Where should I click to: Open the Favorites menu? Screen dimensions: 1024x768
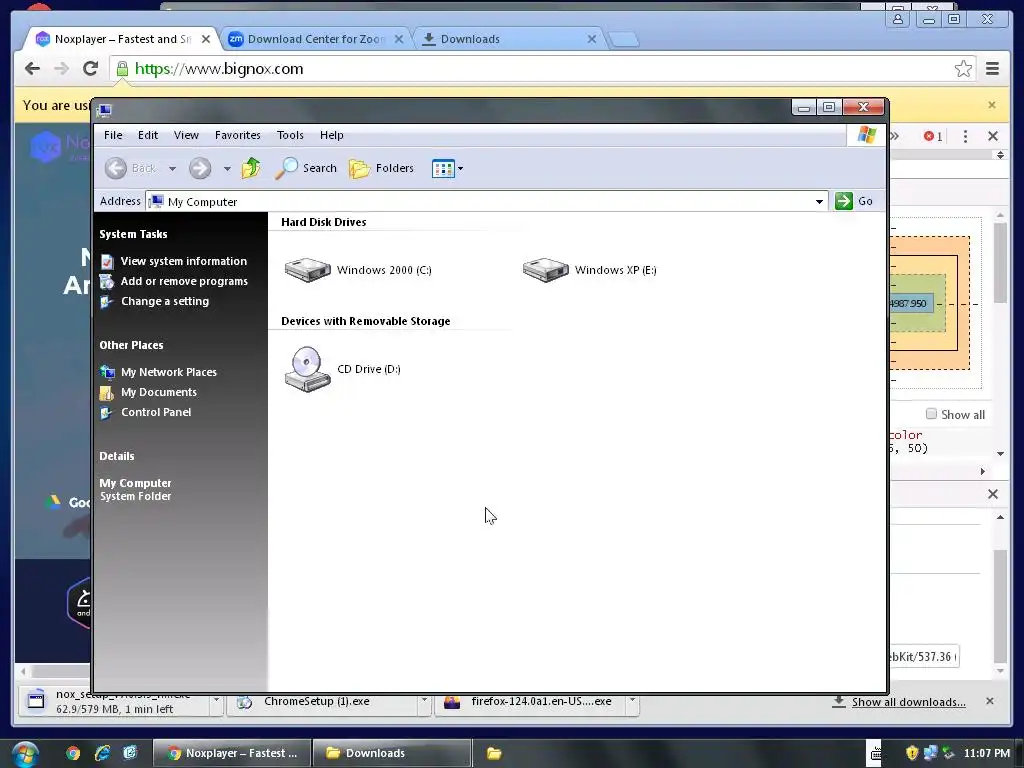click(x=238, y=135)
